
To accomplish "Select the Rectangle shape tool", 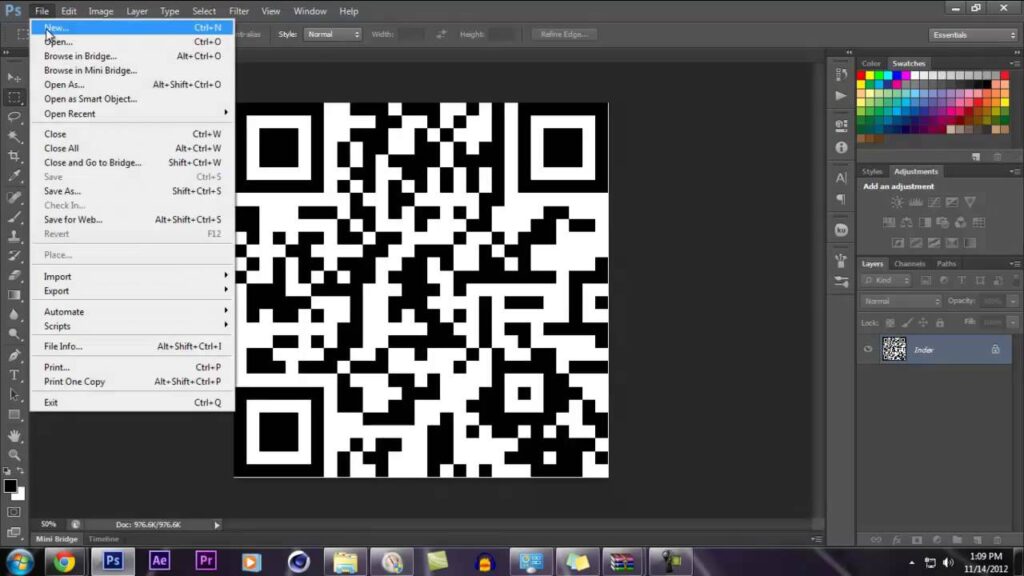I will 14,415.
